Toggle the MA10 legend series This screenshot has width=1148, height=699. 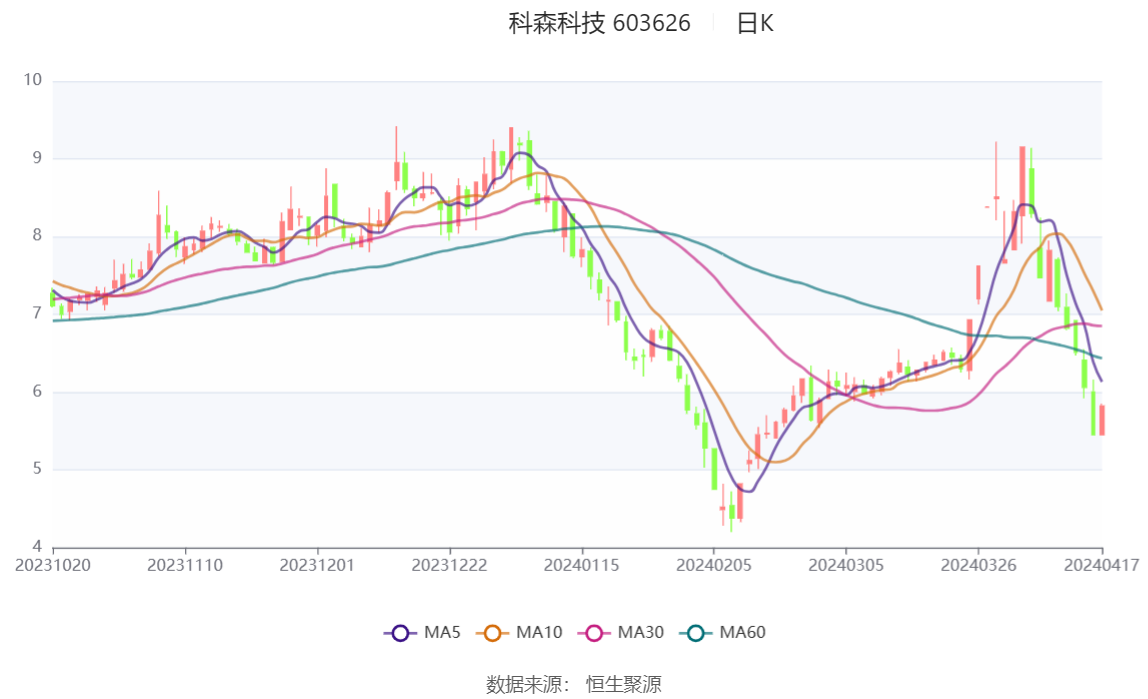[519, 632]
